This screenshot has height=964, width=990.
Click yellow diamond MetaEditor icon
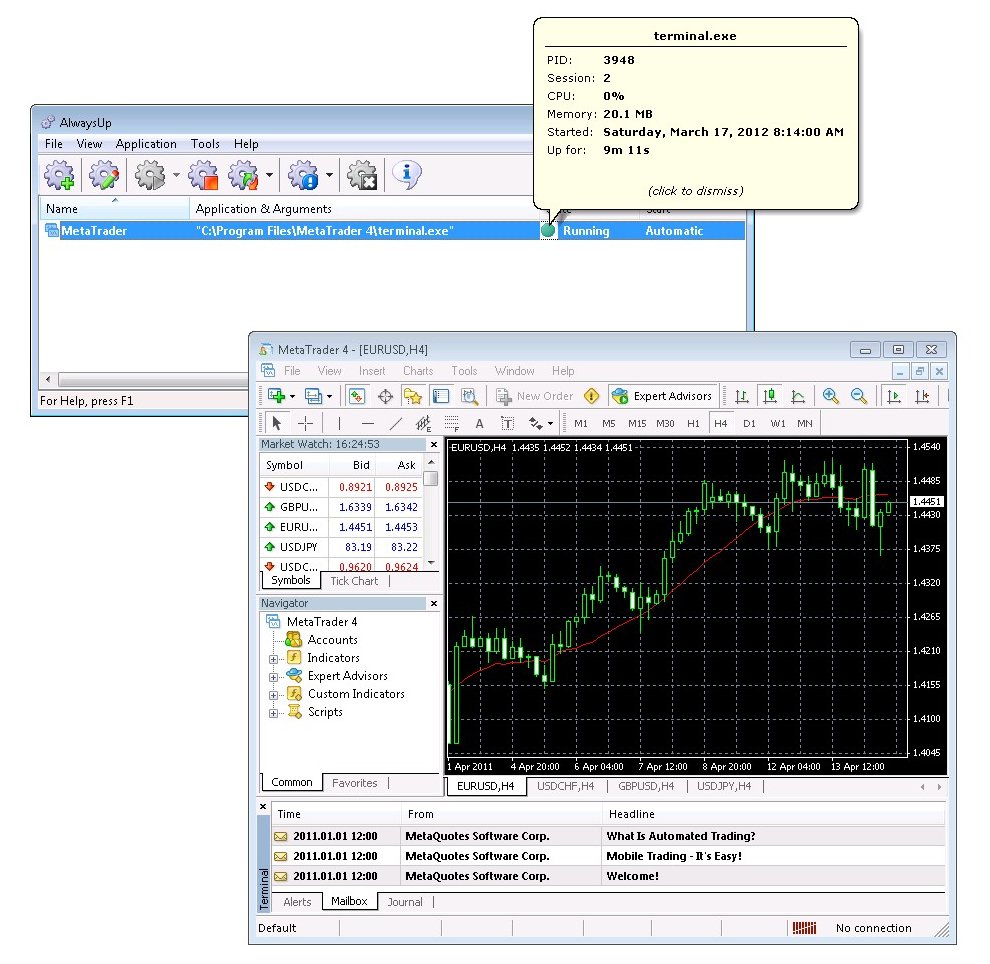(x=592, y=396)
